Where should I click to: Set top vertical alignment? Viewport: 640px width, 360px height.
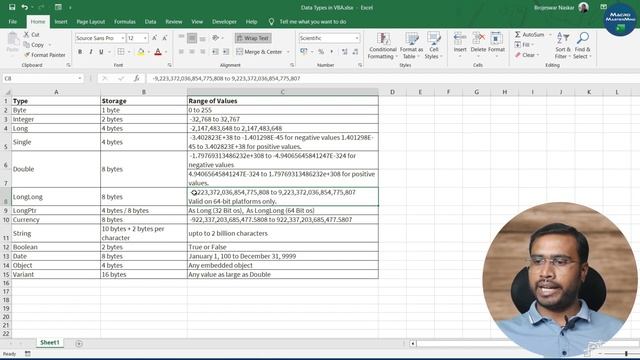tap(181, 38)
